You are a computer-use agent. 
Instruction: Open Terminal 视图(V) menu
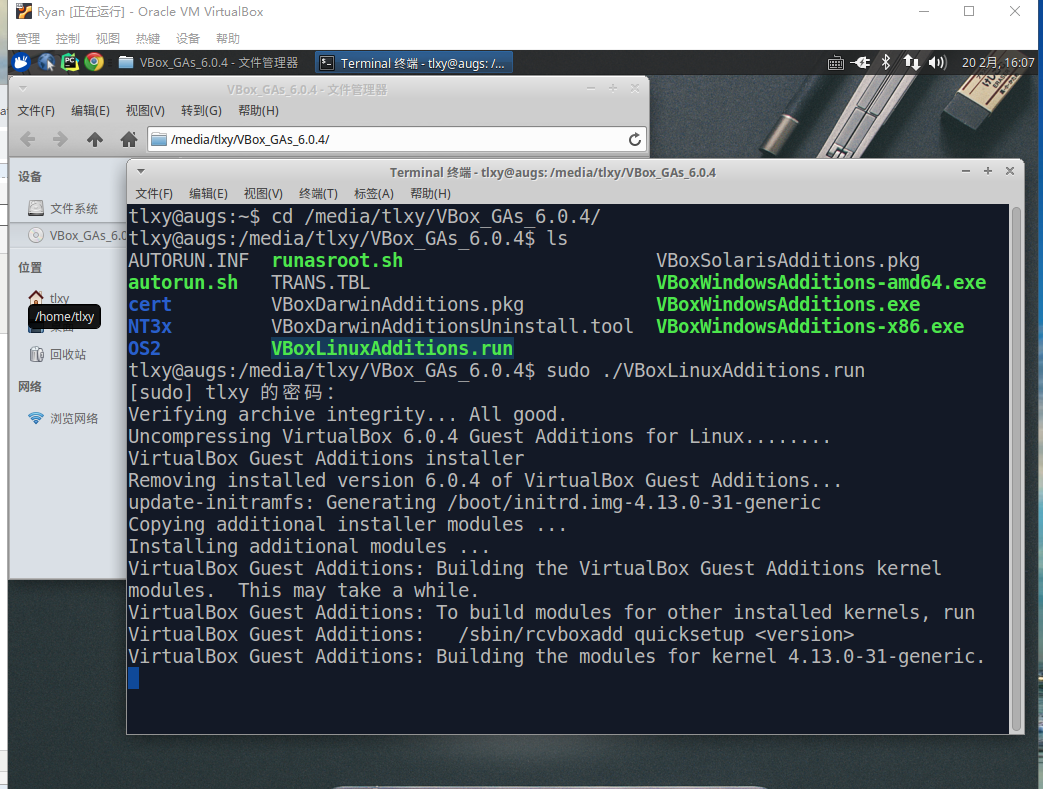263,194
